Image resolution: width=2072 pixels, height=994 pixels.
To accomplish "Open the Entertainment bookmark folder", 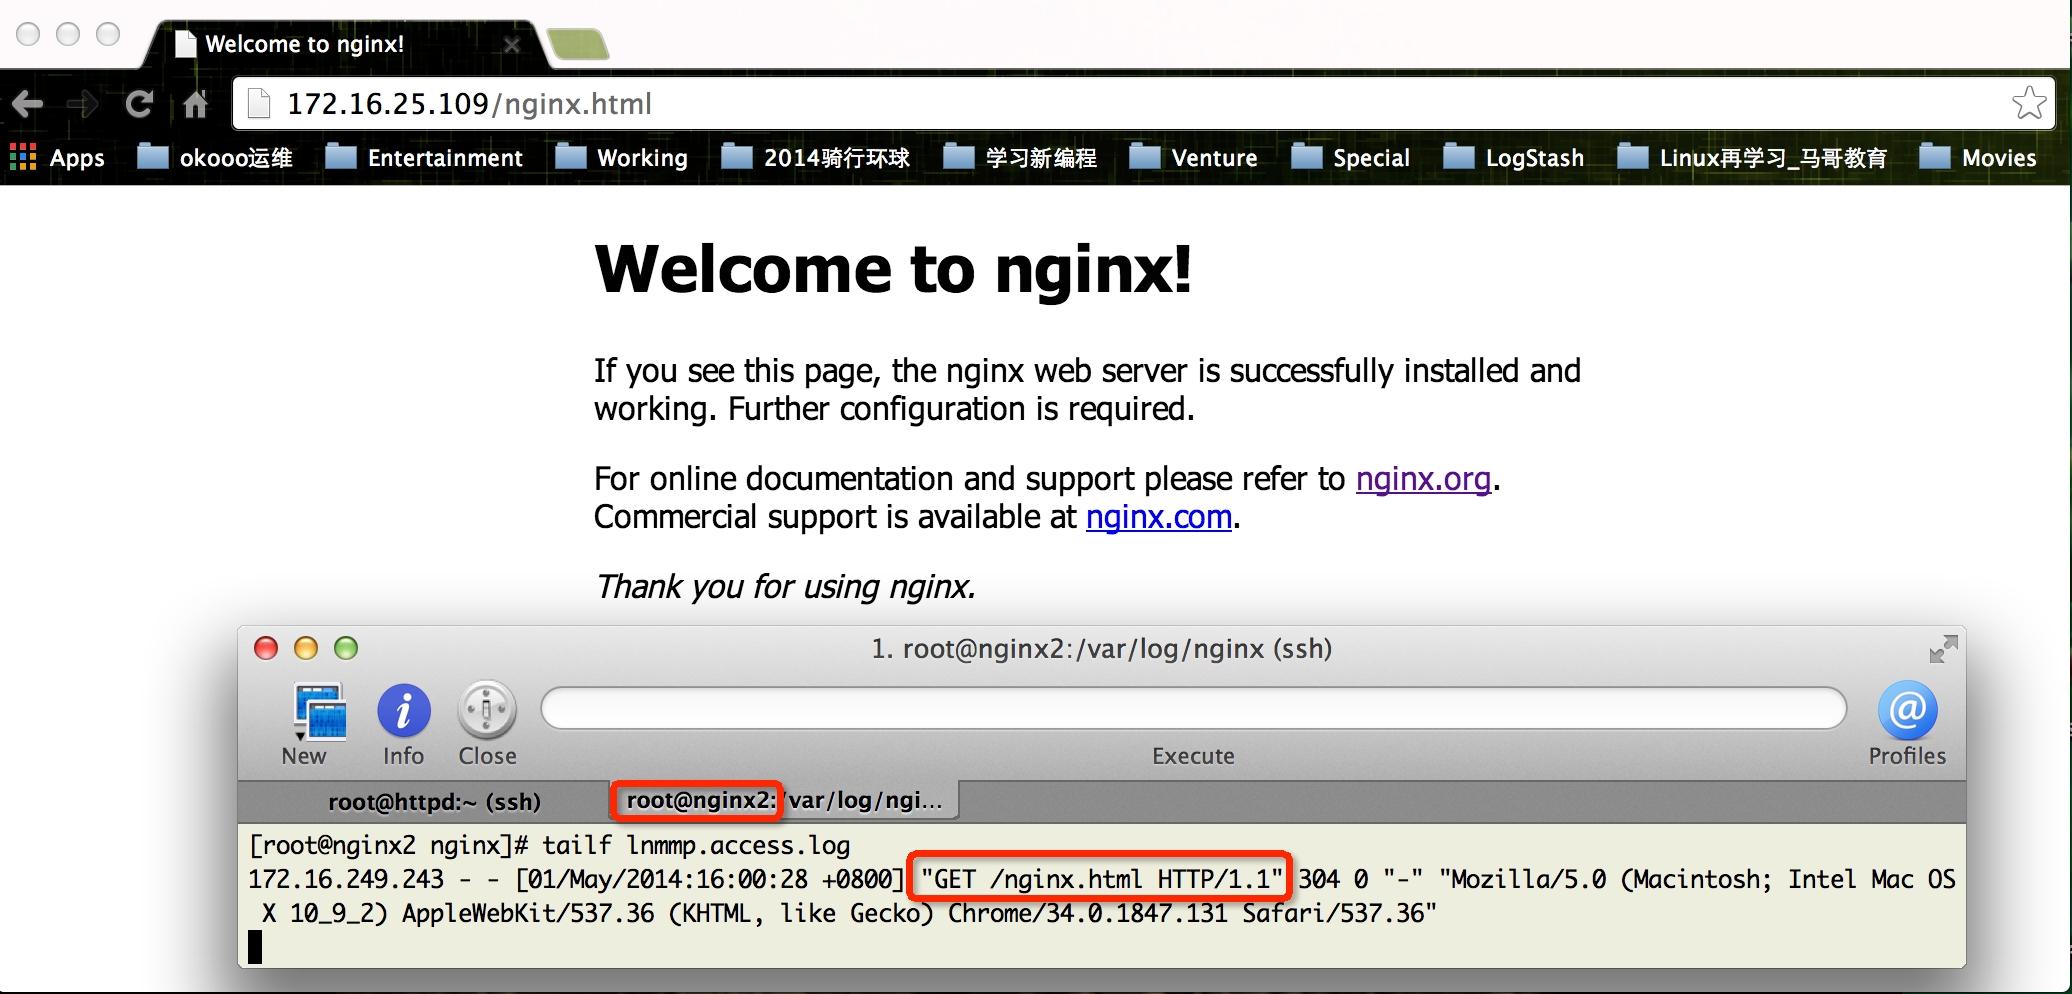I will (424, 157).
